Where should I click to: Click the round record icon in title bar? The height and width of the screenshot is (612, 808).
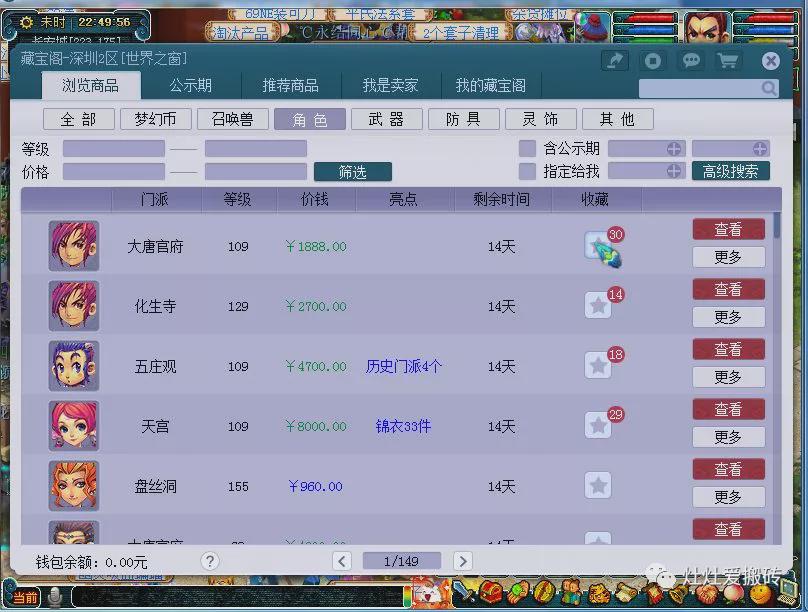point(652,61)
